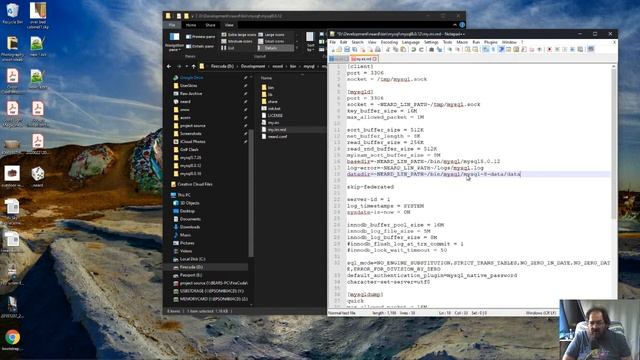Open the Share ribbon tab in File Explorer
The height and width of the screenshot is (360, 640).
click(x=210, y=25)
